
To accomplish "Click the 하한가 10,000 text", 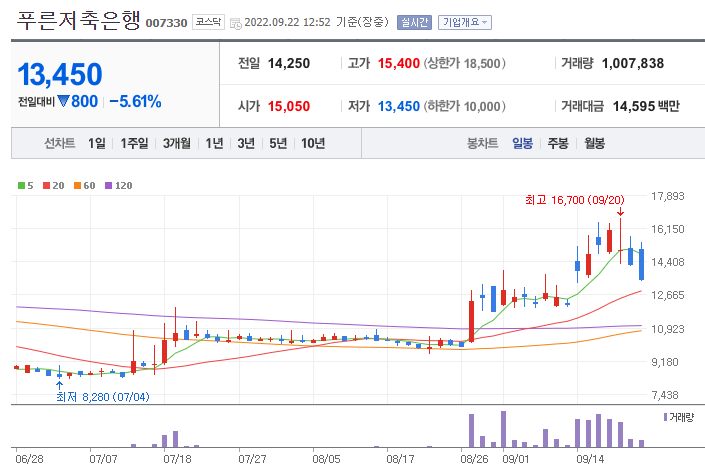I will 464,107.
